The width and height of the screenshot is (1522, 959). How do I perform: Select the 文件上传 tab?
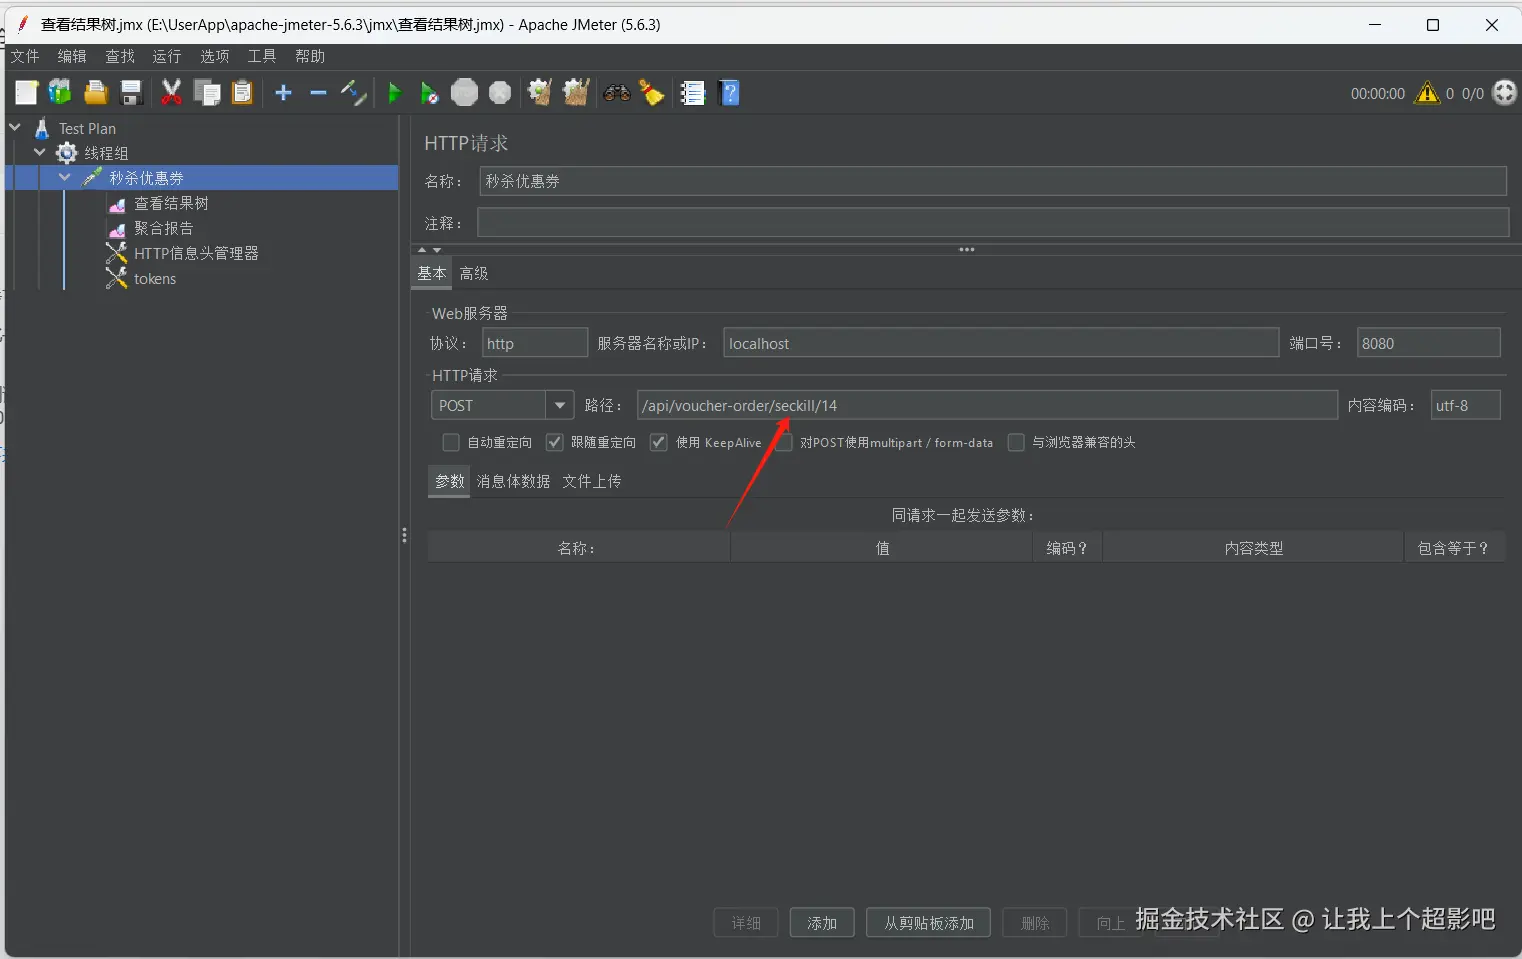point(592,481)
